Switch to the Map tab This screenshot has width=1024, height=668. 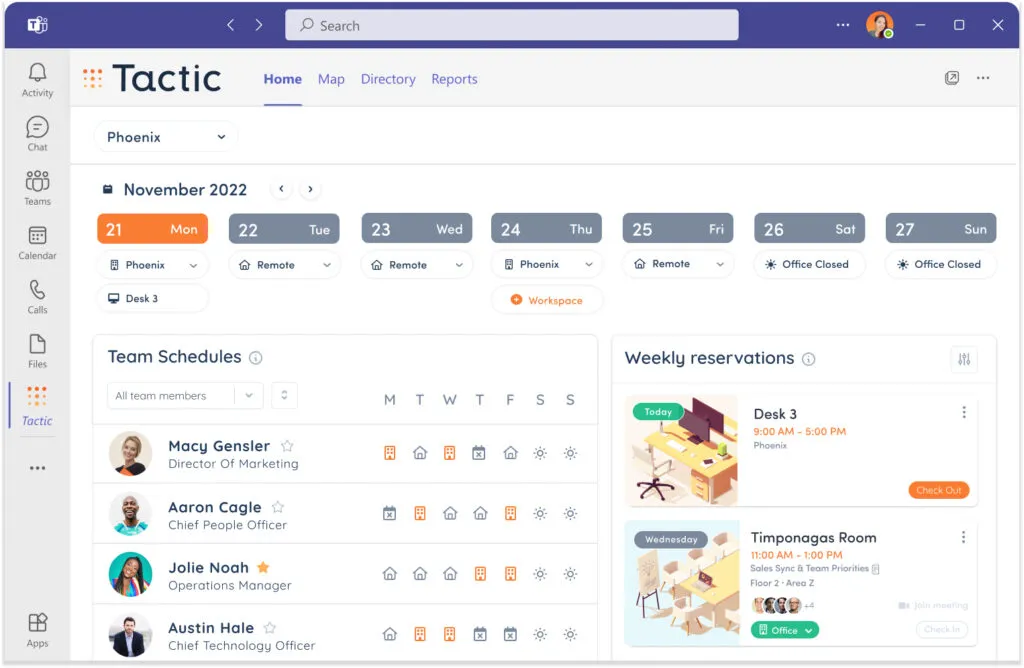point(331,79)
